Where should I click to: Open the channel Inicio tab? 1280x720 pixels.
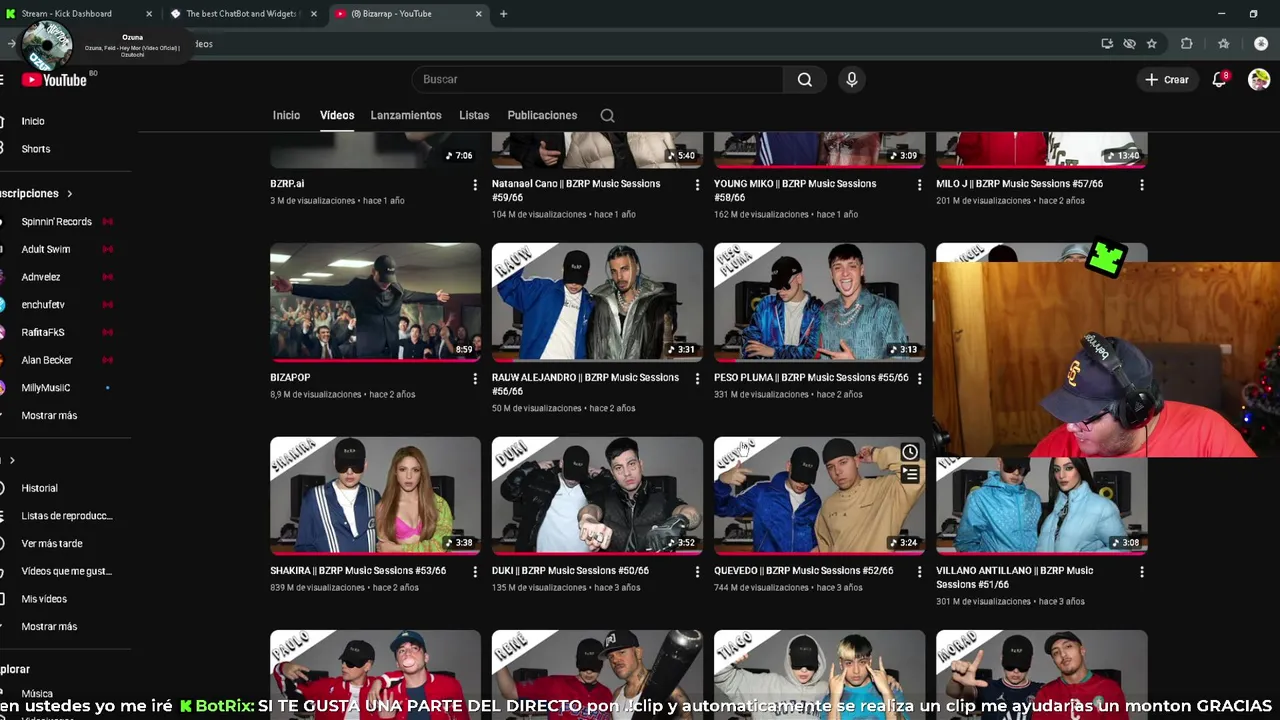pos(286,115)
